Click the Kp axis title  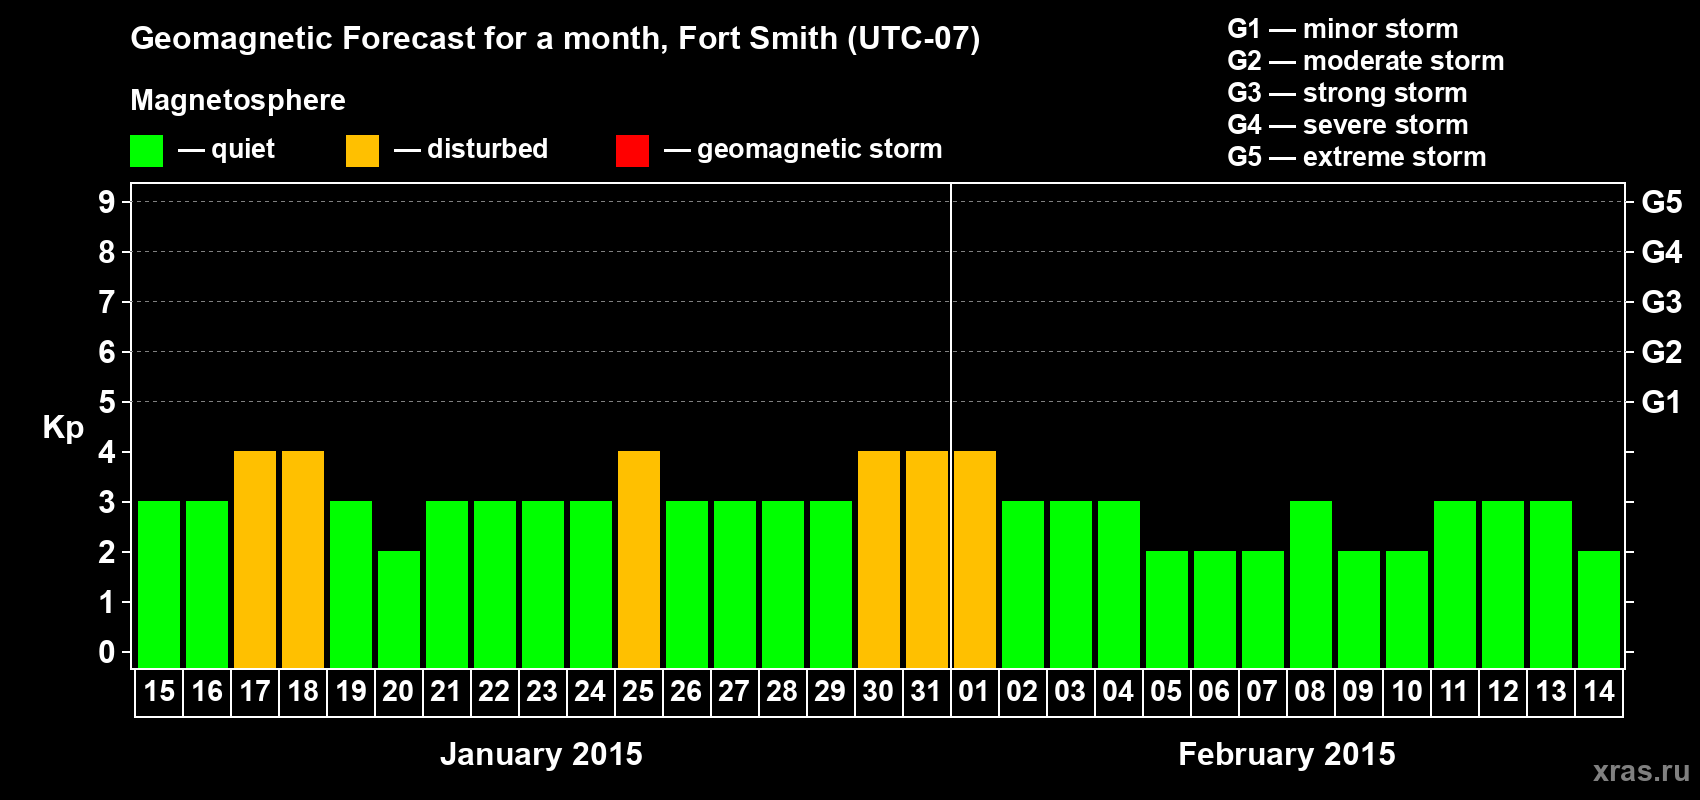[x=63, y=428]
